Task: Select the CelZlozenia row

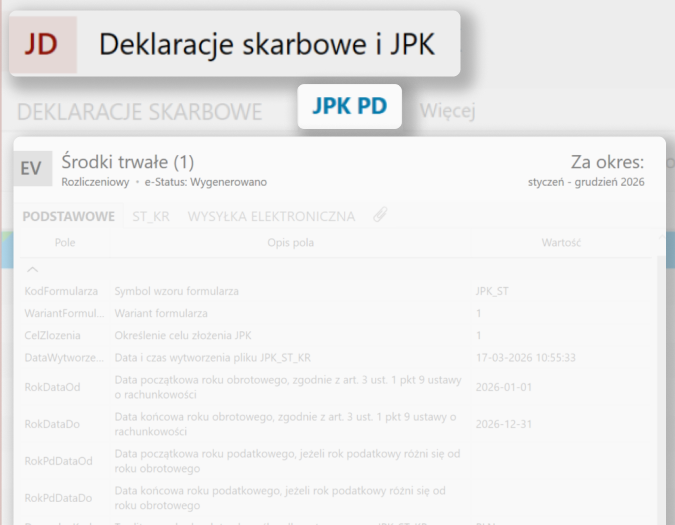Action: coord(53,335)
